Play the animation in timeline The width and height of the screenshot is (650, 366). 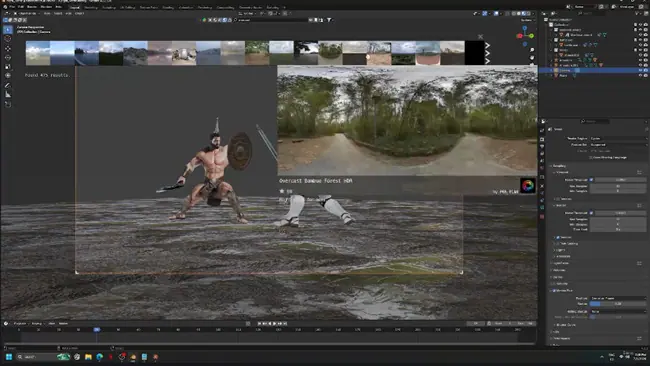[274, 324]
